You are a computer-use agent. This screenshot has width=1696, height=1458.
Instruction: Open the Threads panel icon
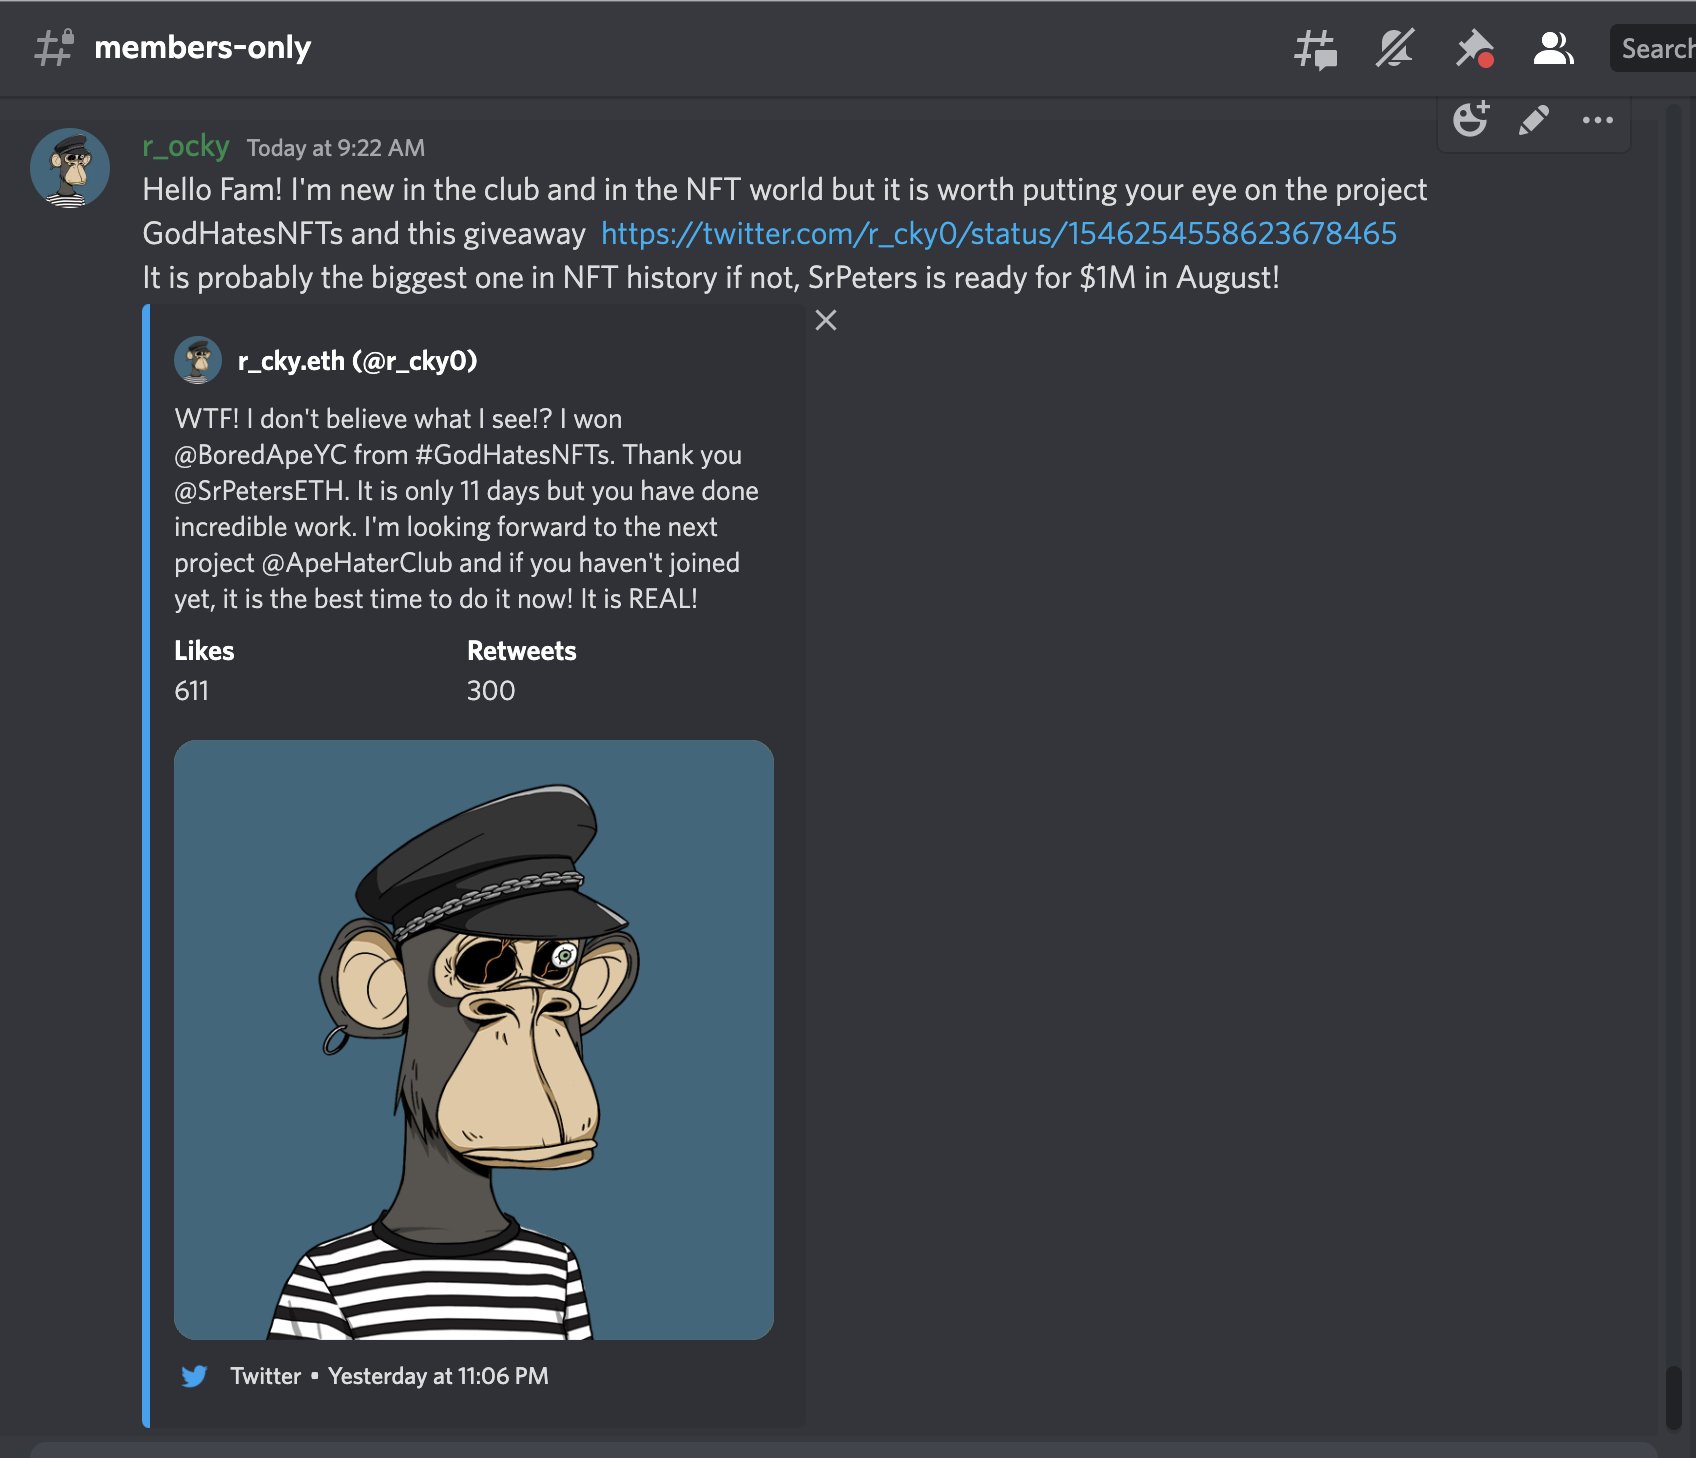pyautogui.click(x=1315, y=49)
